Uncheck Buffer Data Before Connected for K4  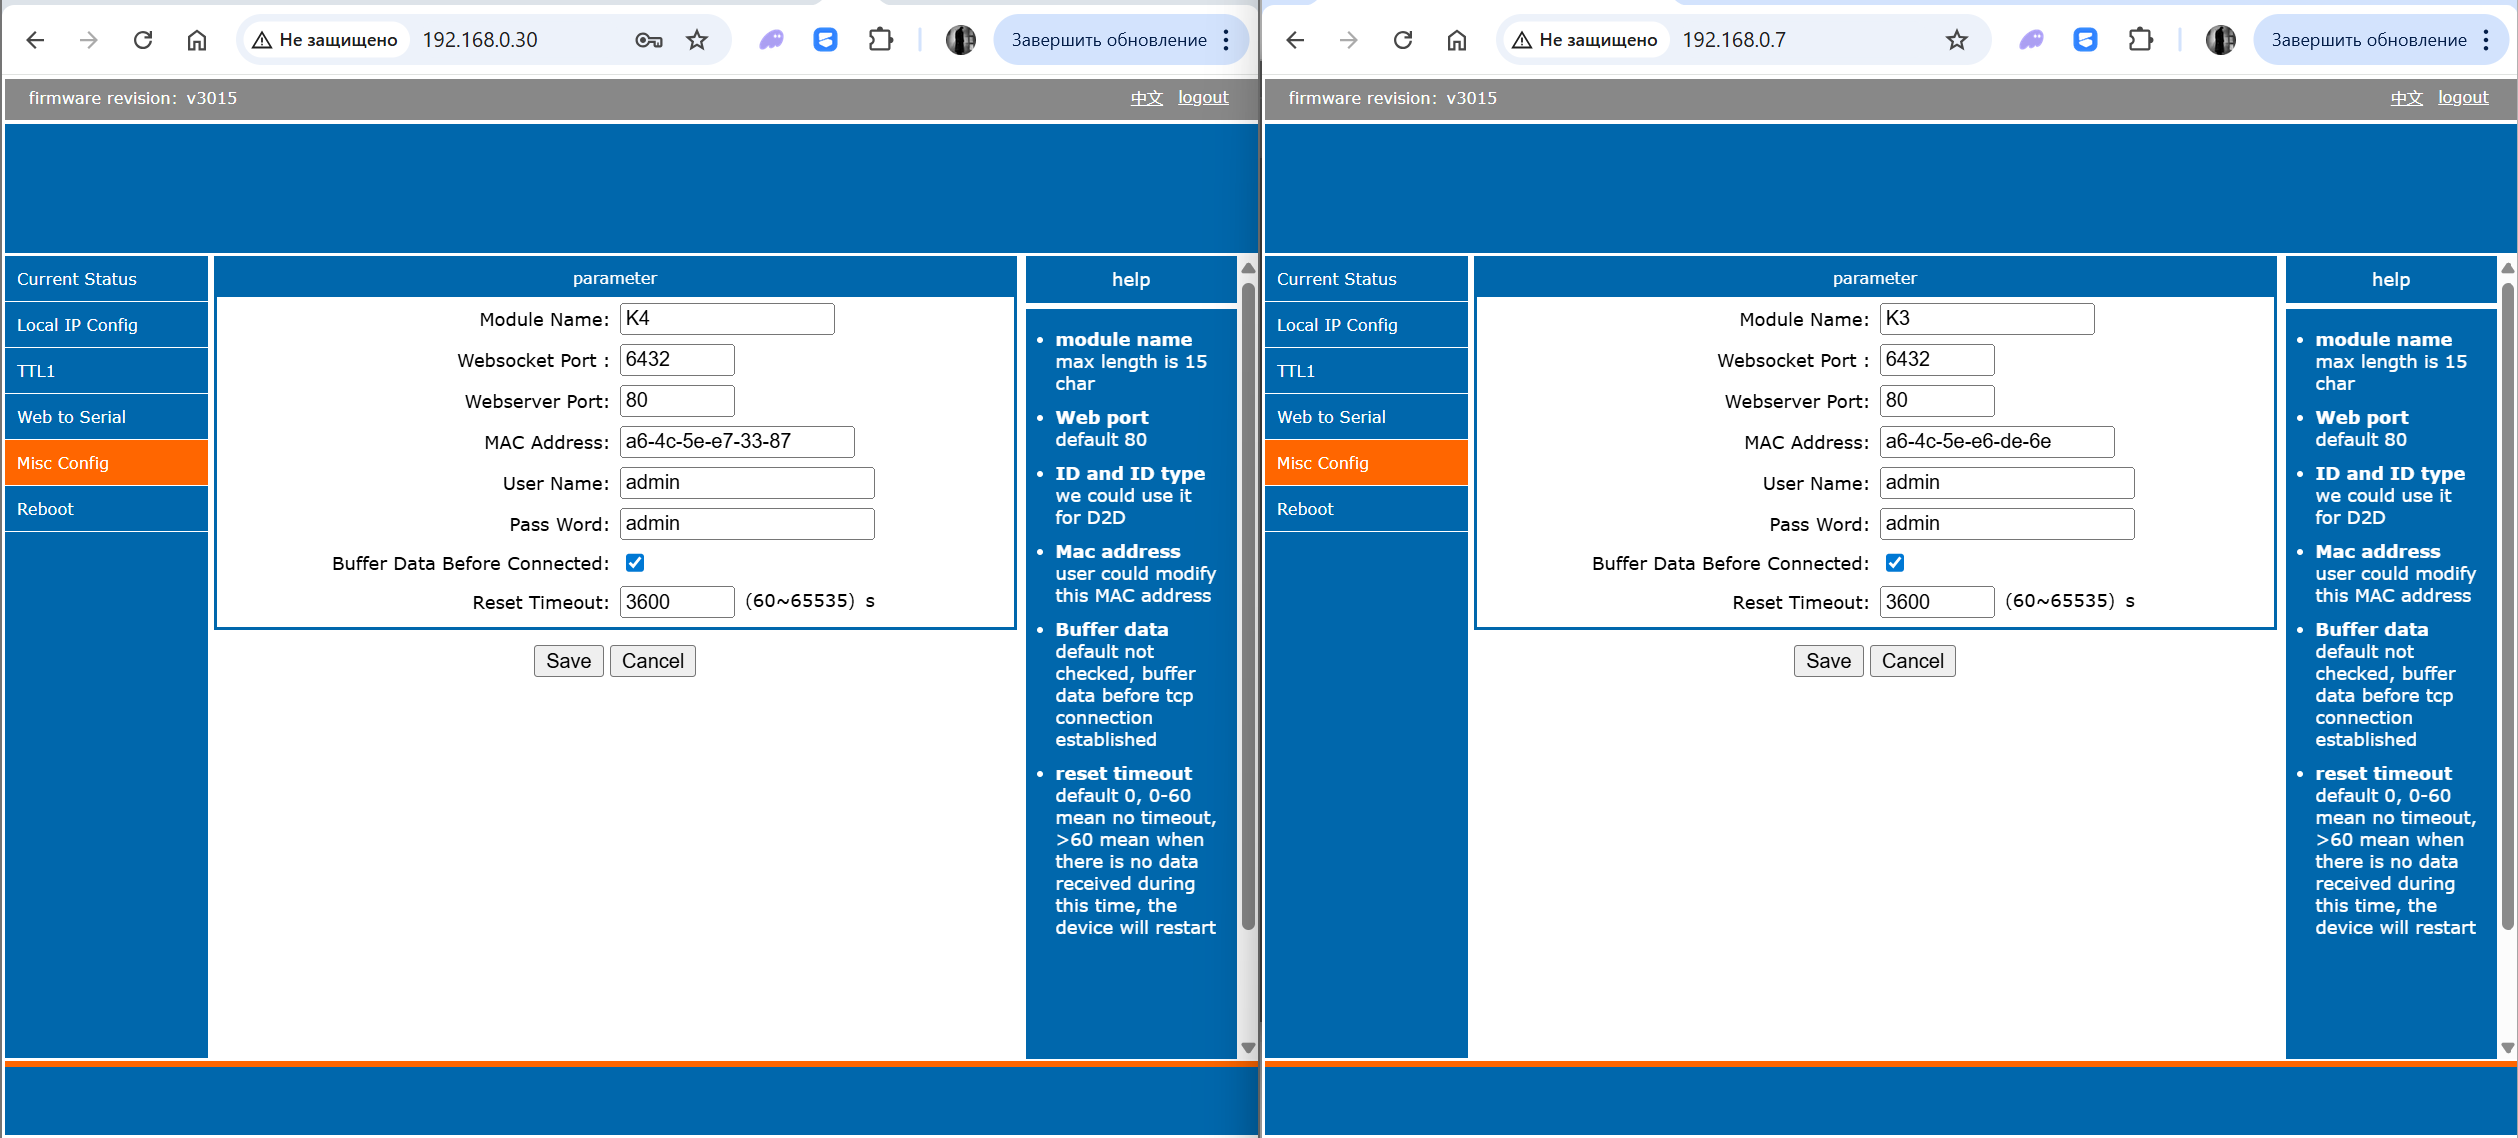[x=635, y=563]
